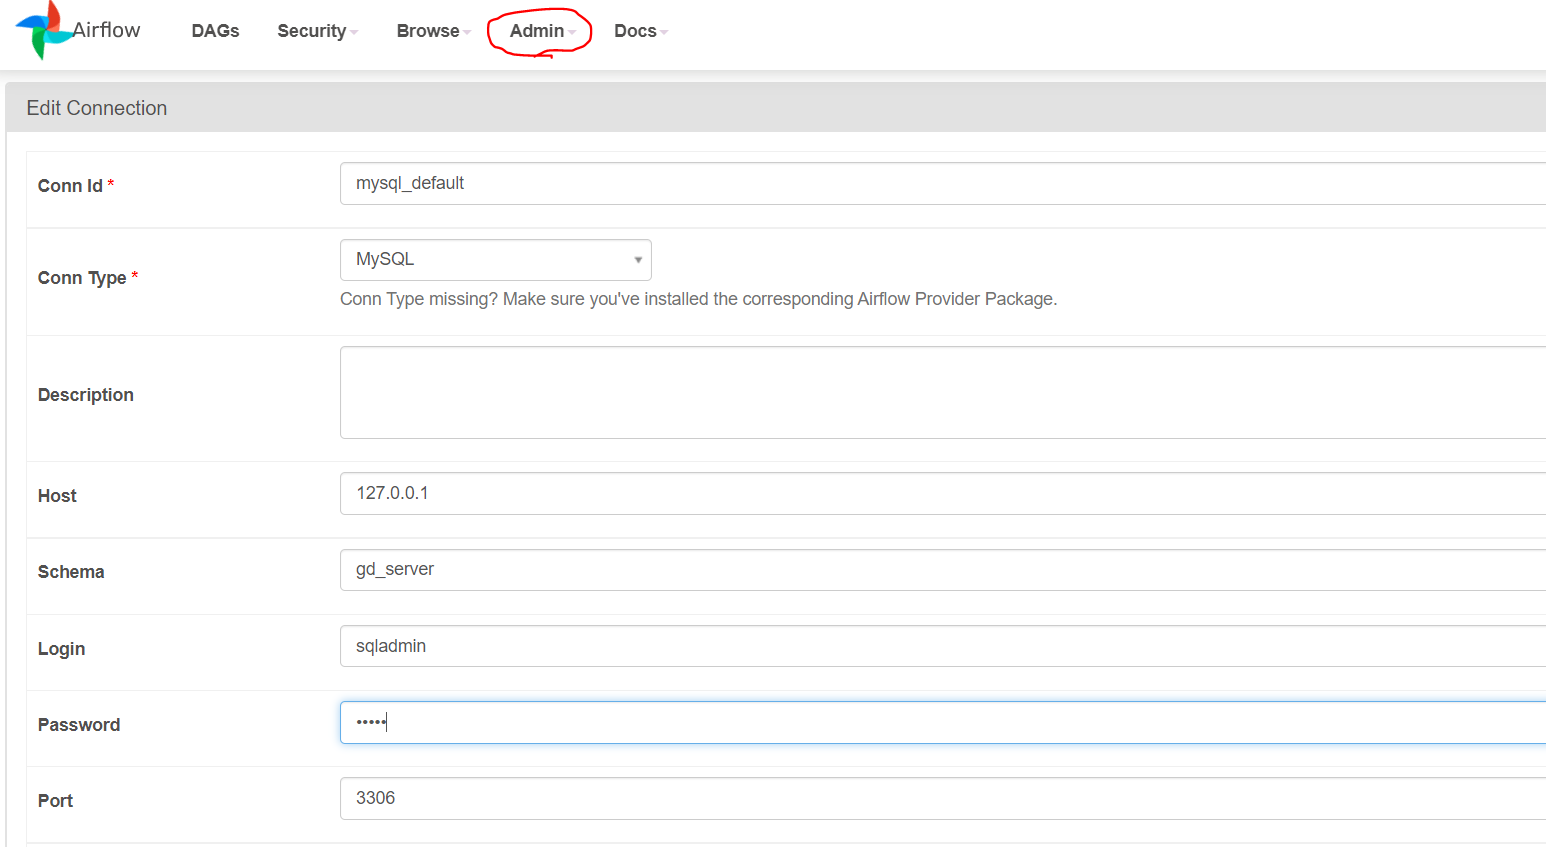1546x847 pixels.
Task: Click the Port label
Action: click(55, 801)
